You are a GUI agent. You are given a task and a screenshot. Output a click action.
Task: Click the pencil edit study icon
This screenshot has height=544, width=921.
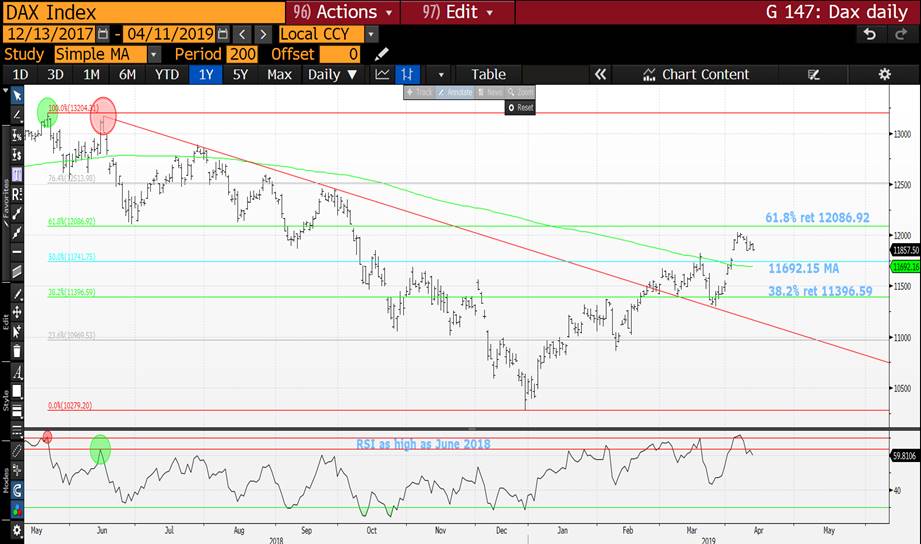pos(382,55)
